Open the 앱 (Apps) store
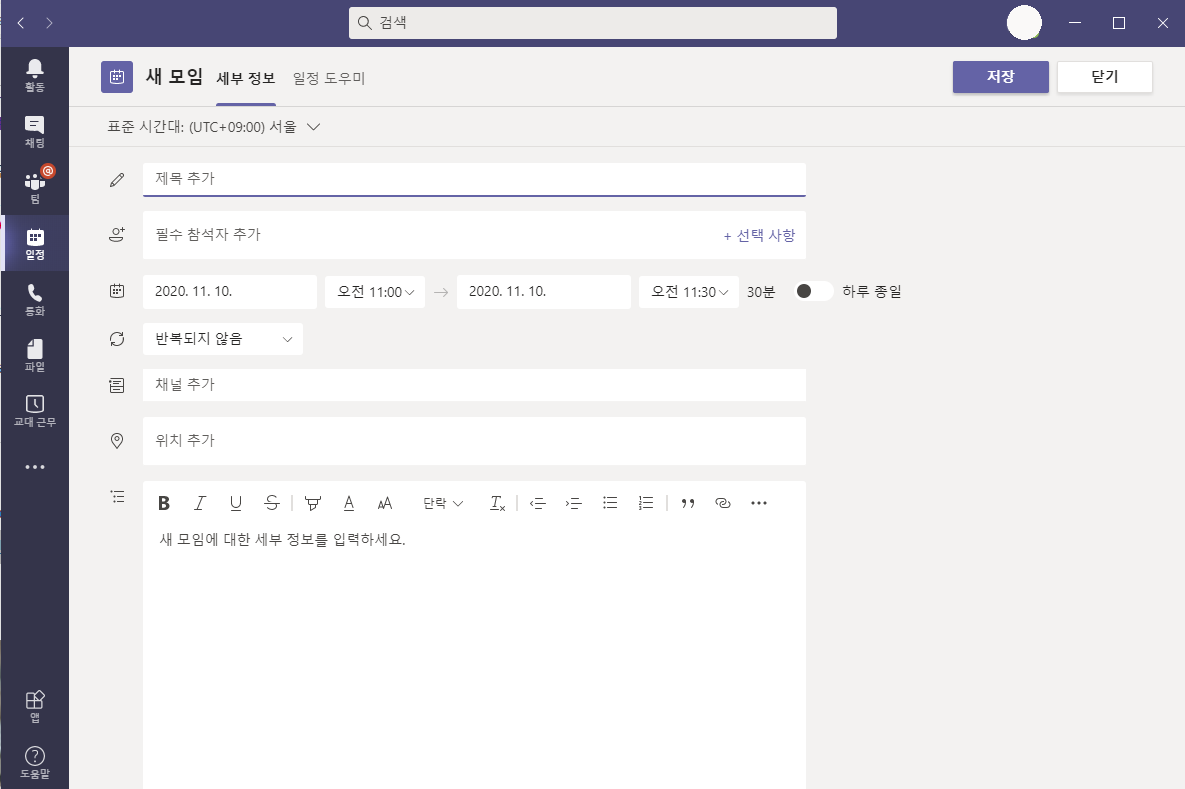Screen dimensions: 1185x789 click(35, 707)
